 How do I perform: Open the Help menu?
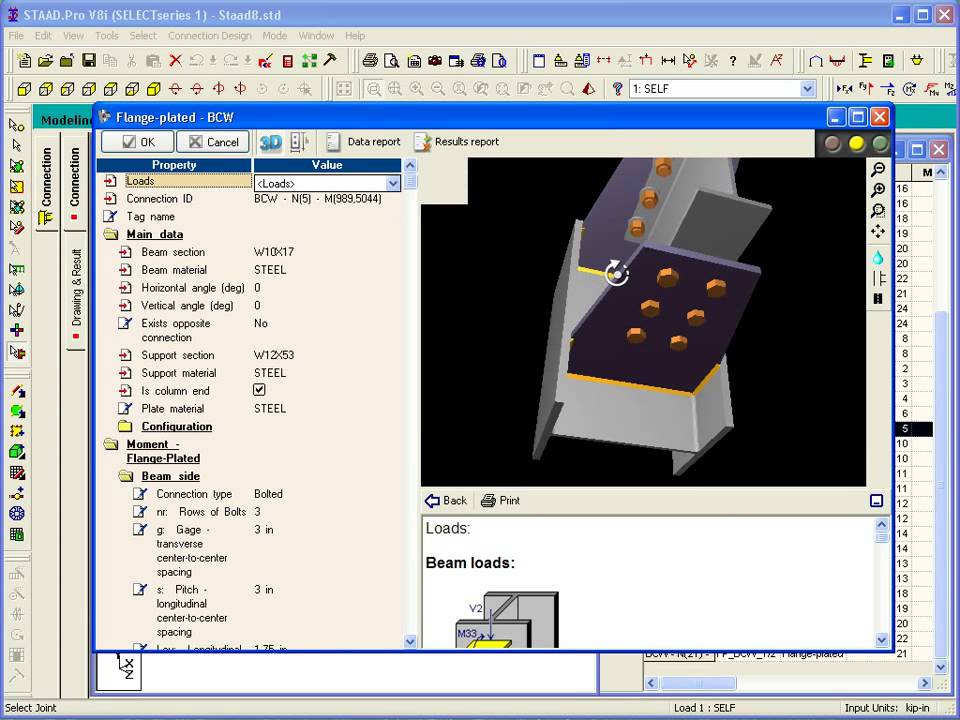coord(354,36)
